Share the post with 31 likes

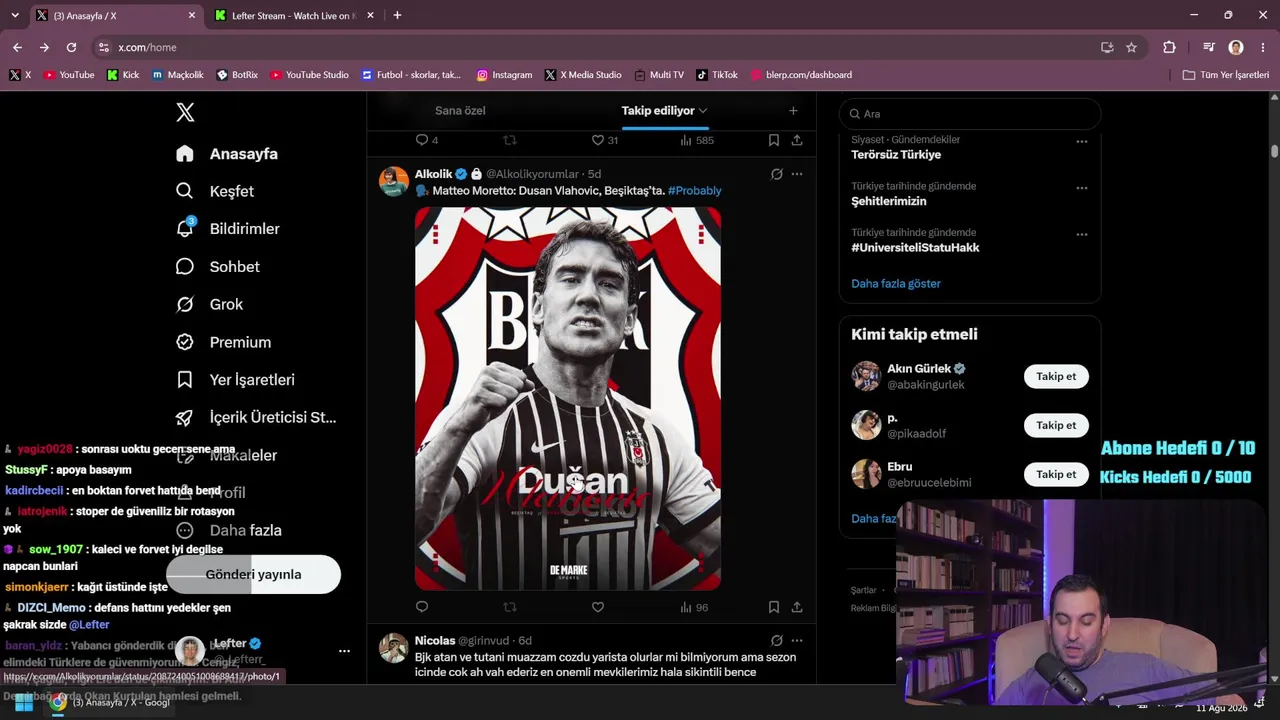(x=797, y=140)
